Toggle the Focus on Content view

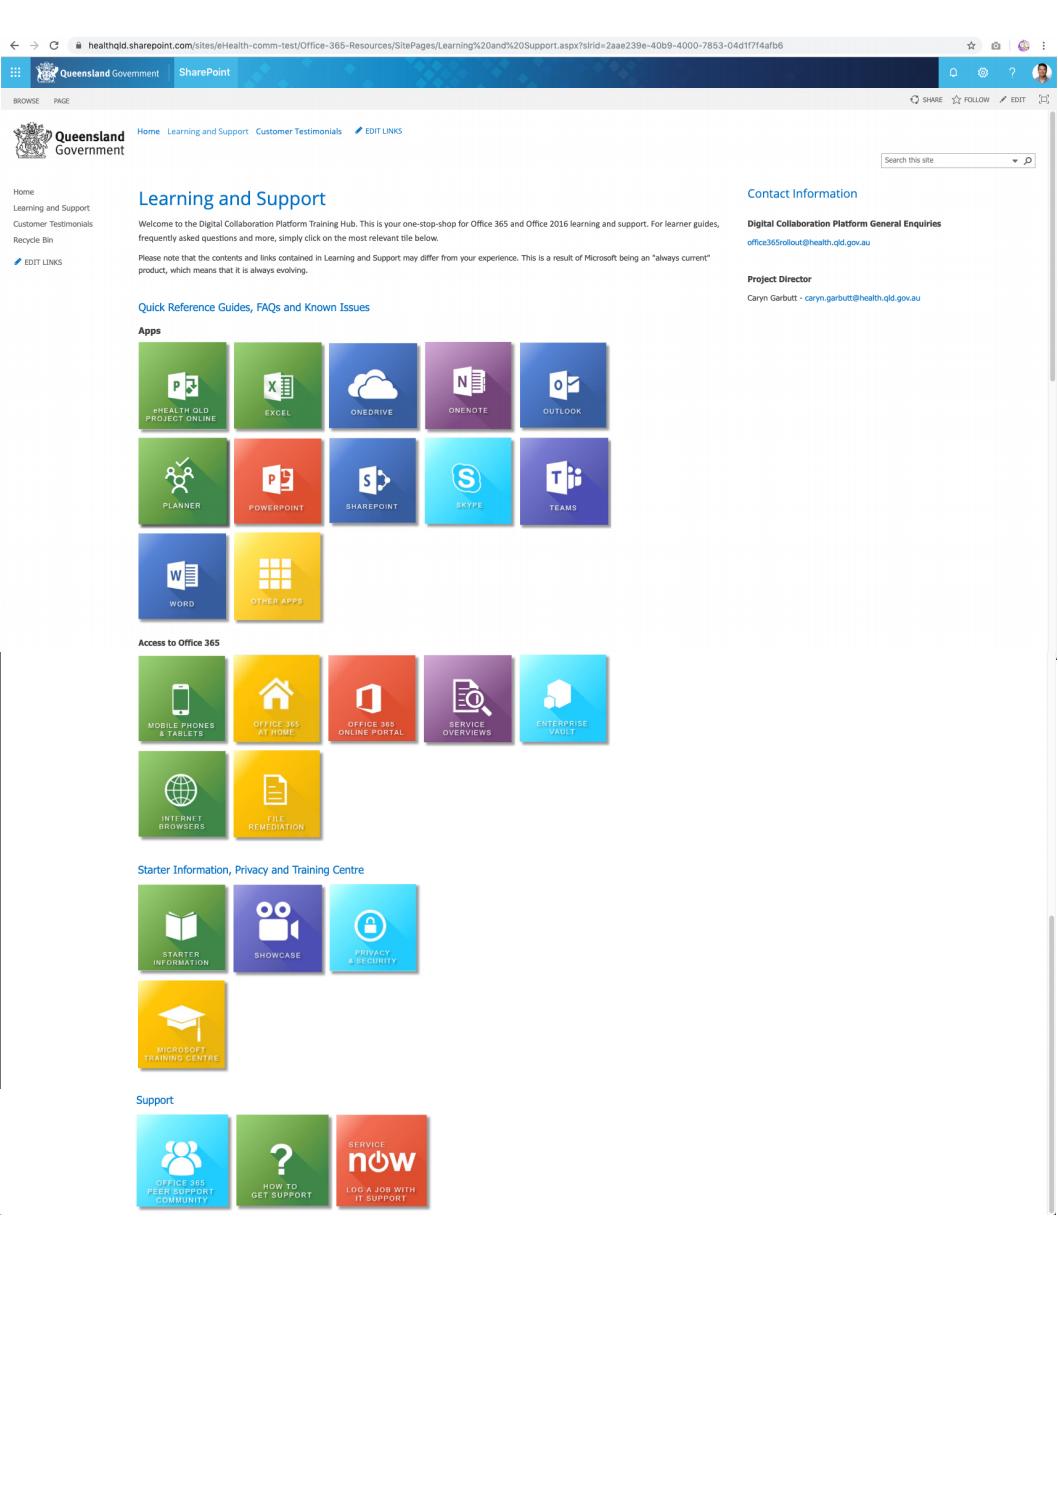coord(1042,100)
